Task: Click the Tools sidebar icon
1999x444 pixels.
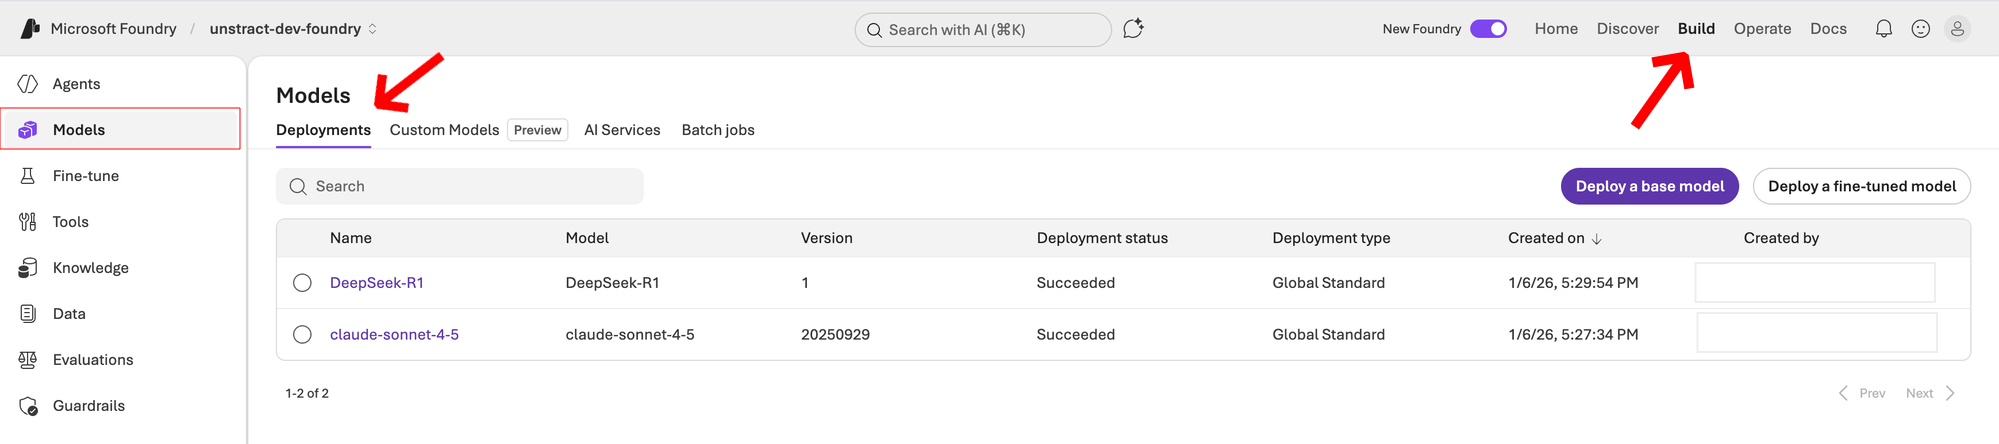Action: 28,222
